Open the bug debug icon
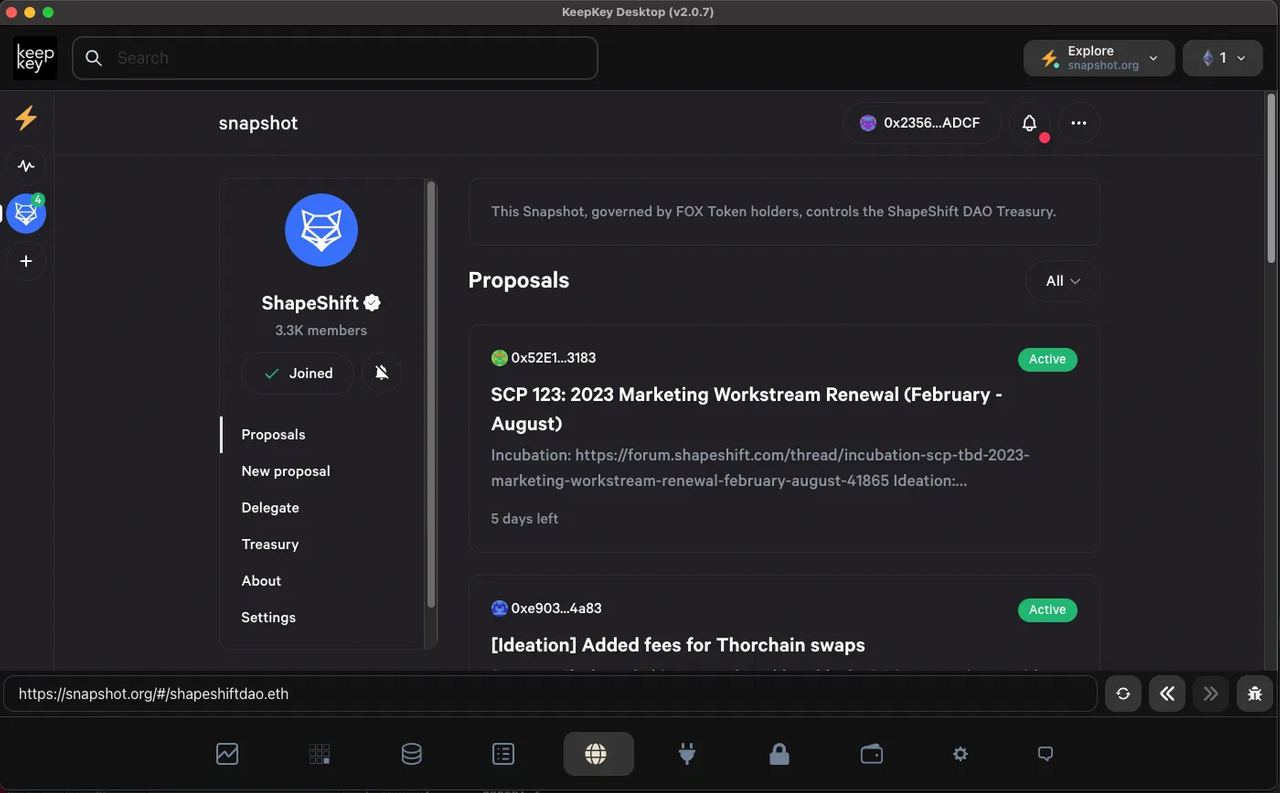The width and height of the screenshot is (1280, 793). [1255, 693]
